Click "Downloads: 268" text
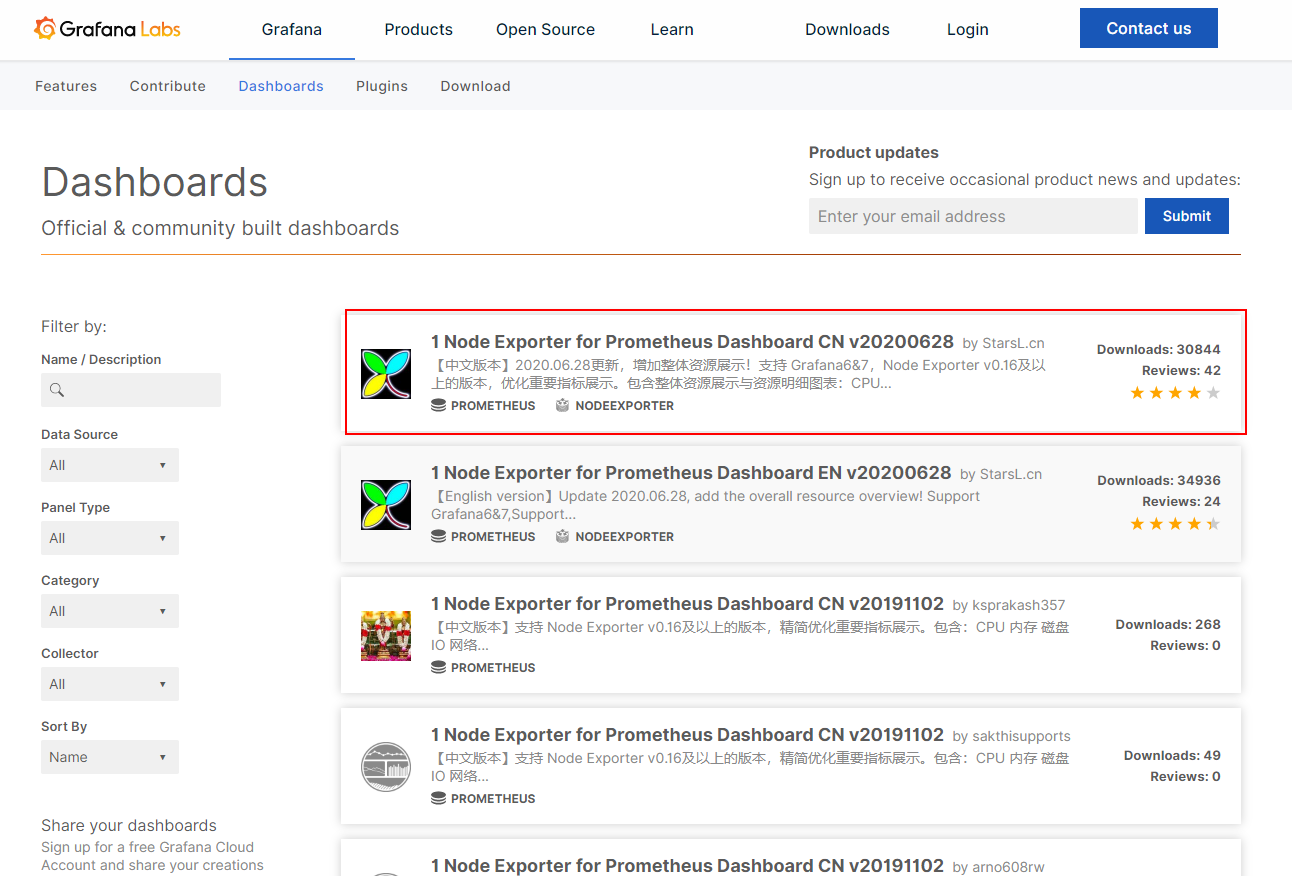 [x=1168, y=625]
